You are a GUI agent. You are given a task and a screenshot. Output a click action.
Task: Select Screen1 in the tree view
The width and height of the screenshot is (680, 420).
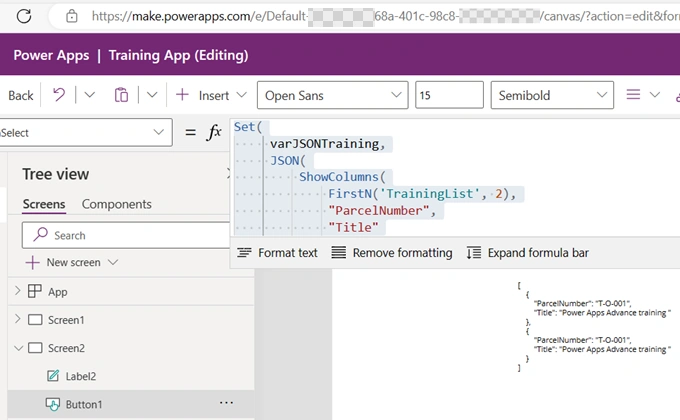pos(65,320)
